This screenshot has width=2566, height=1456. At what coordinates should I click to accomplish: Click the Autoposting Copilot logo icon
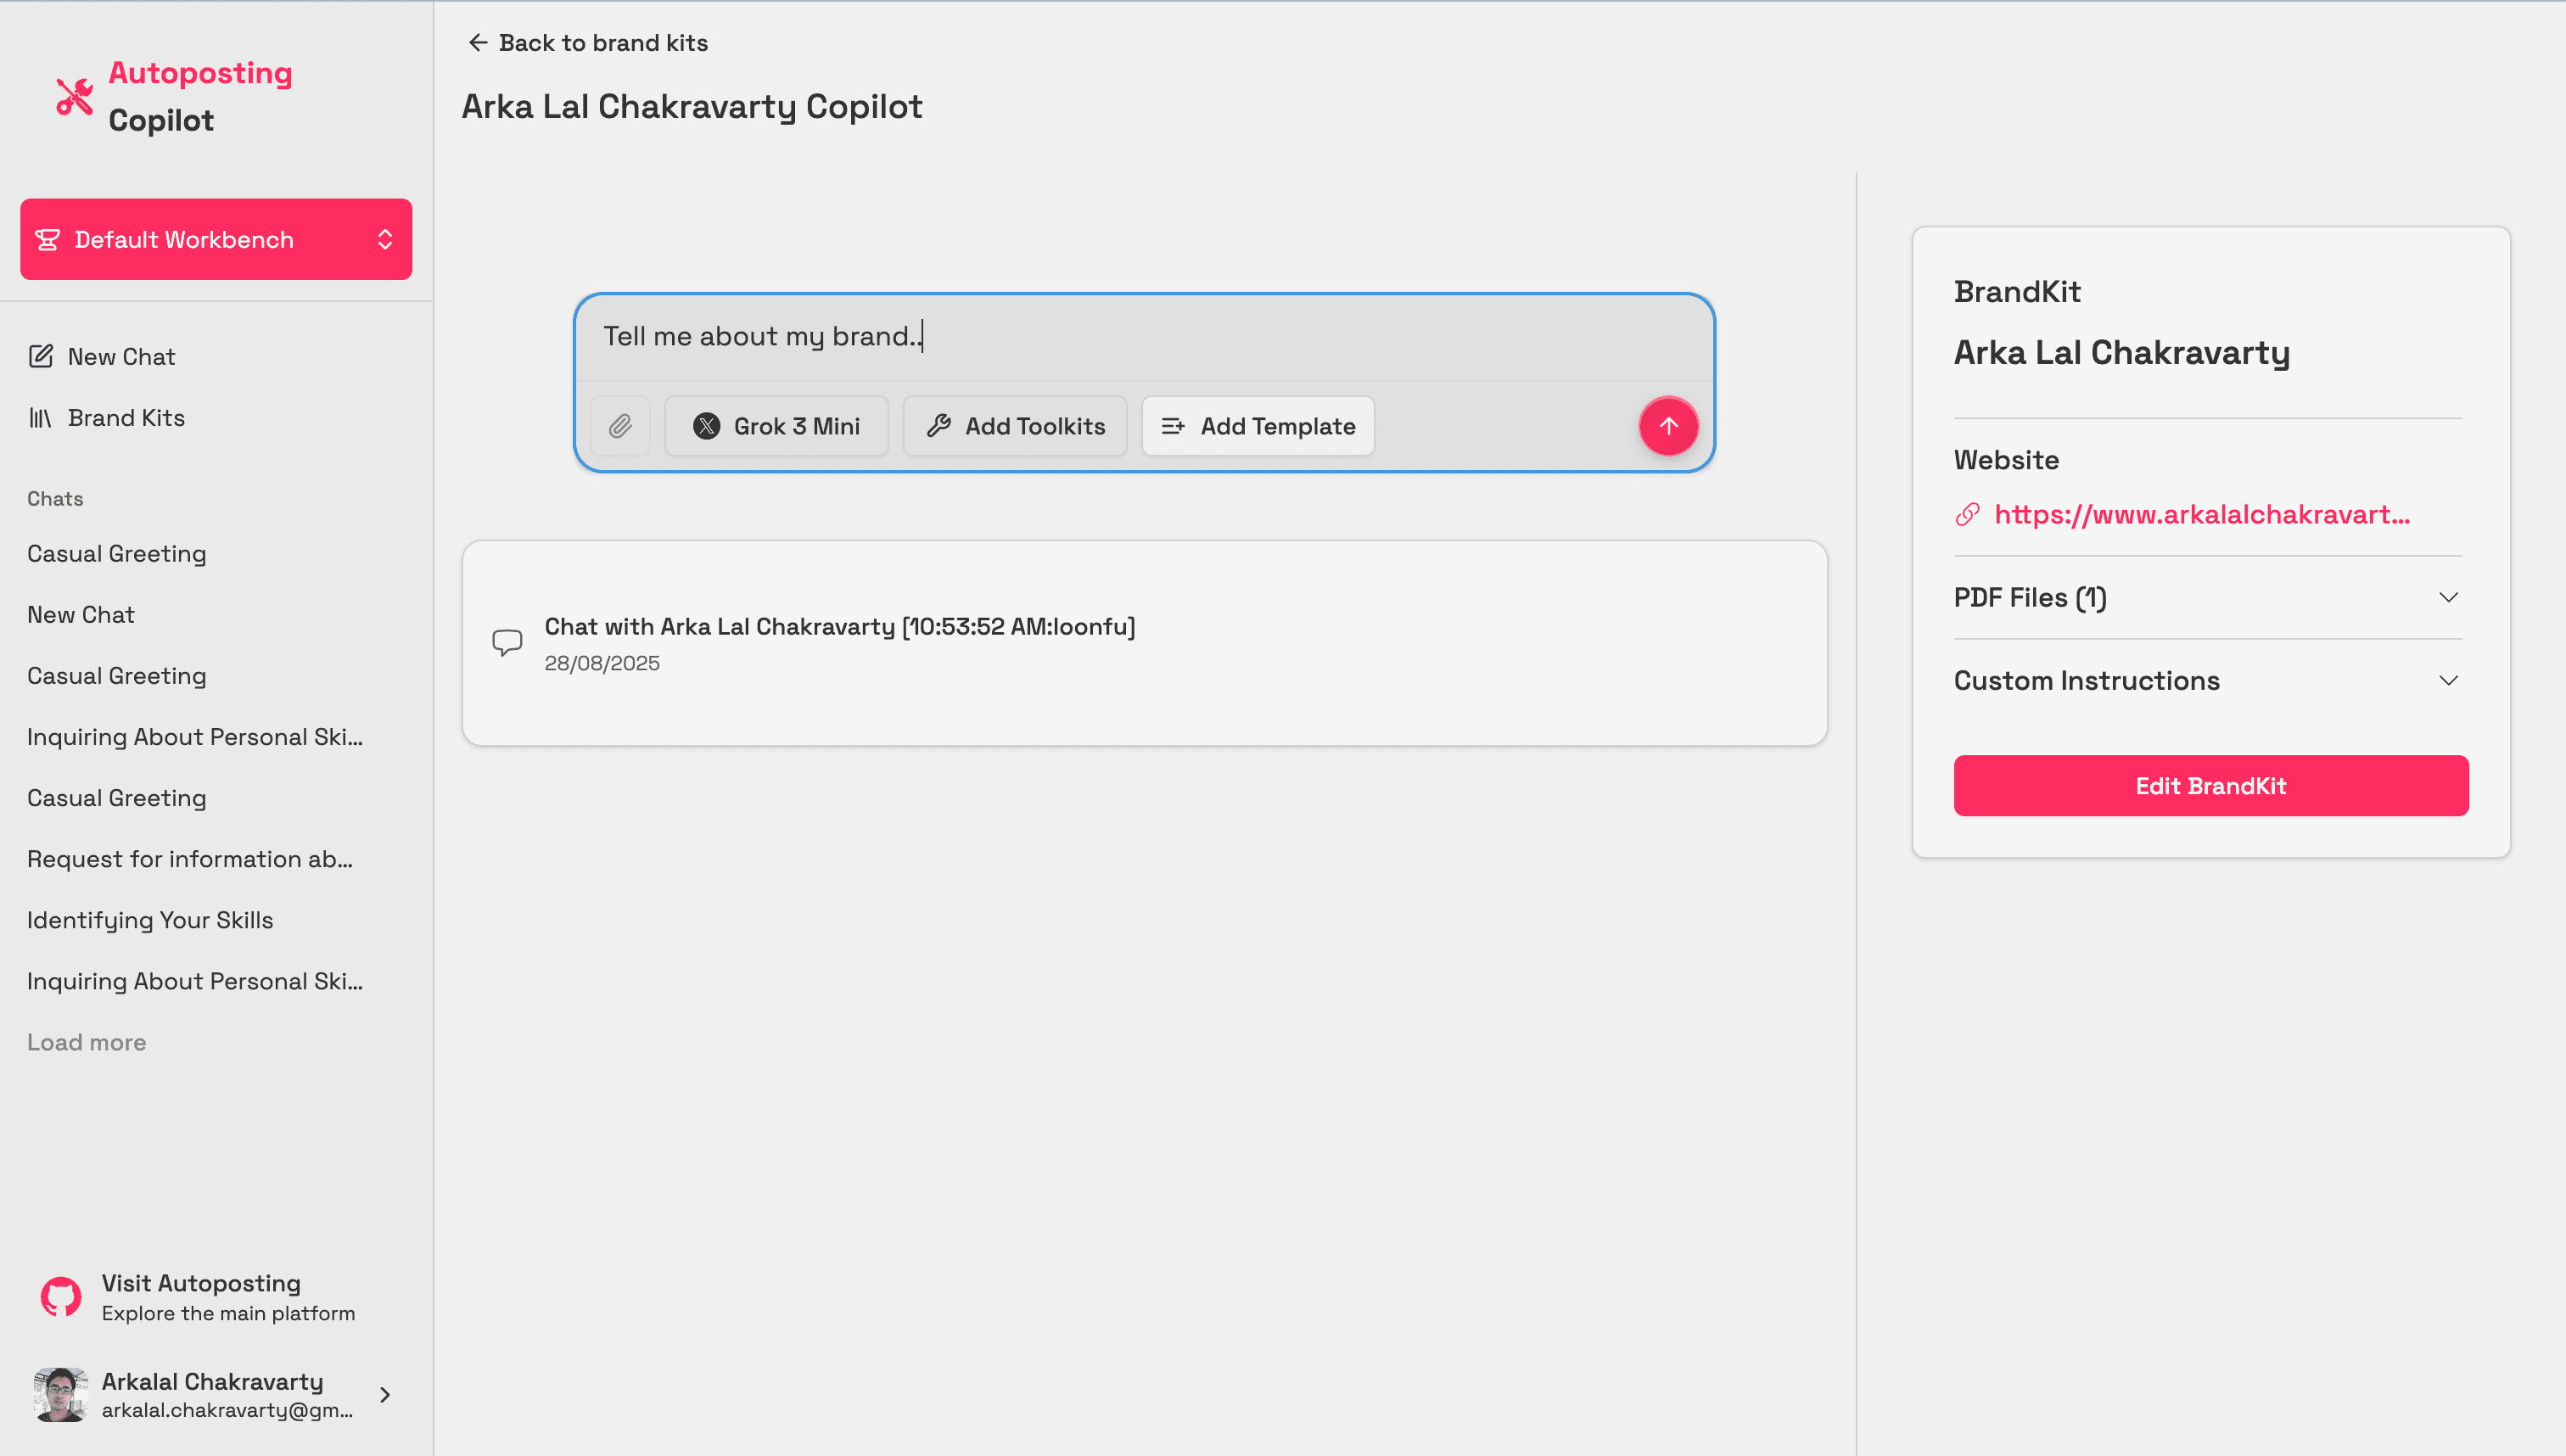(x=74, y=97)
